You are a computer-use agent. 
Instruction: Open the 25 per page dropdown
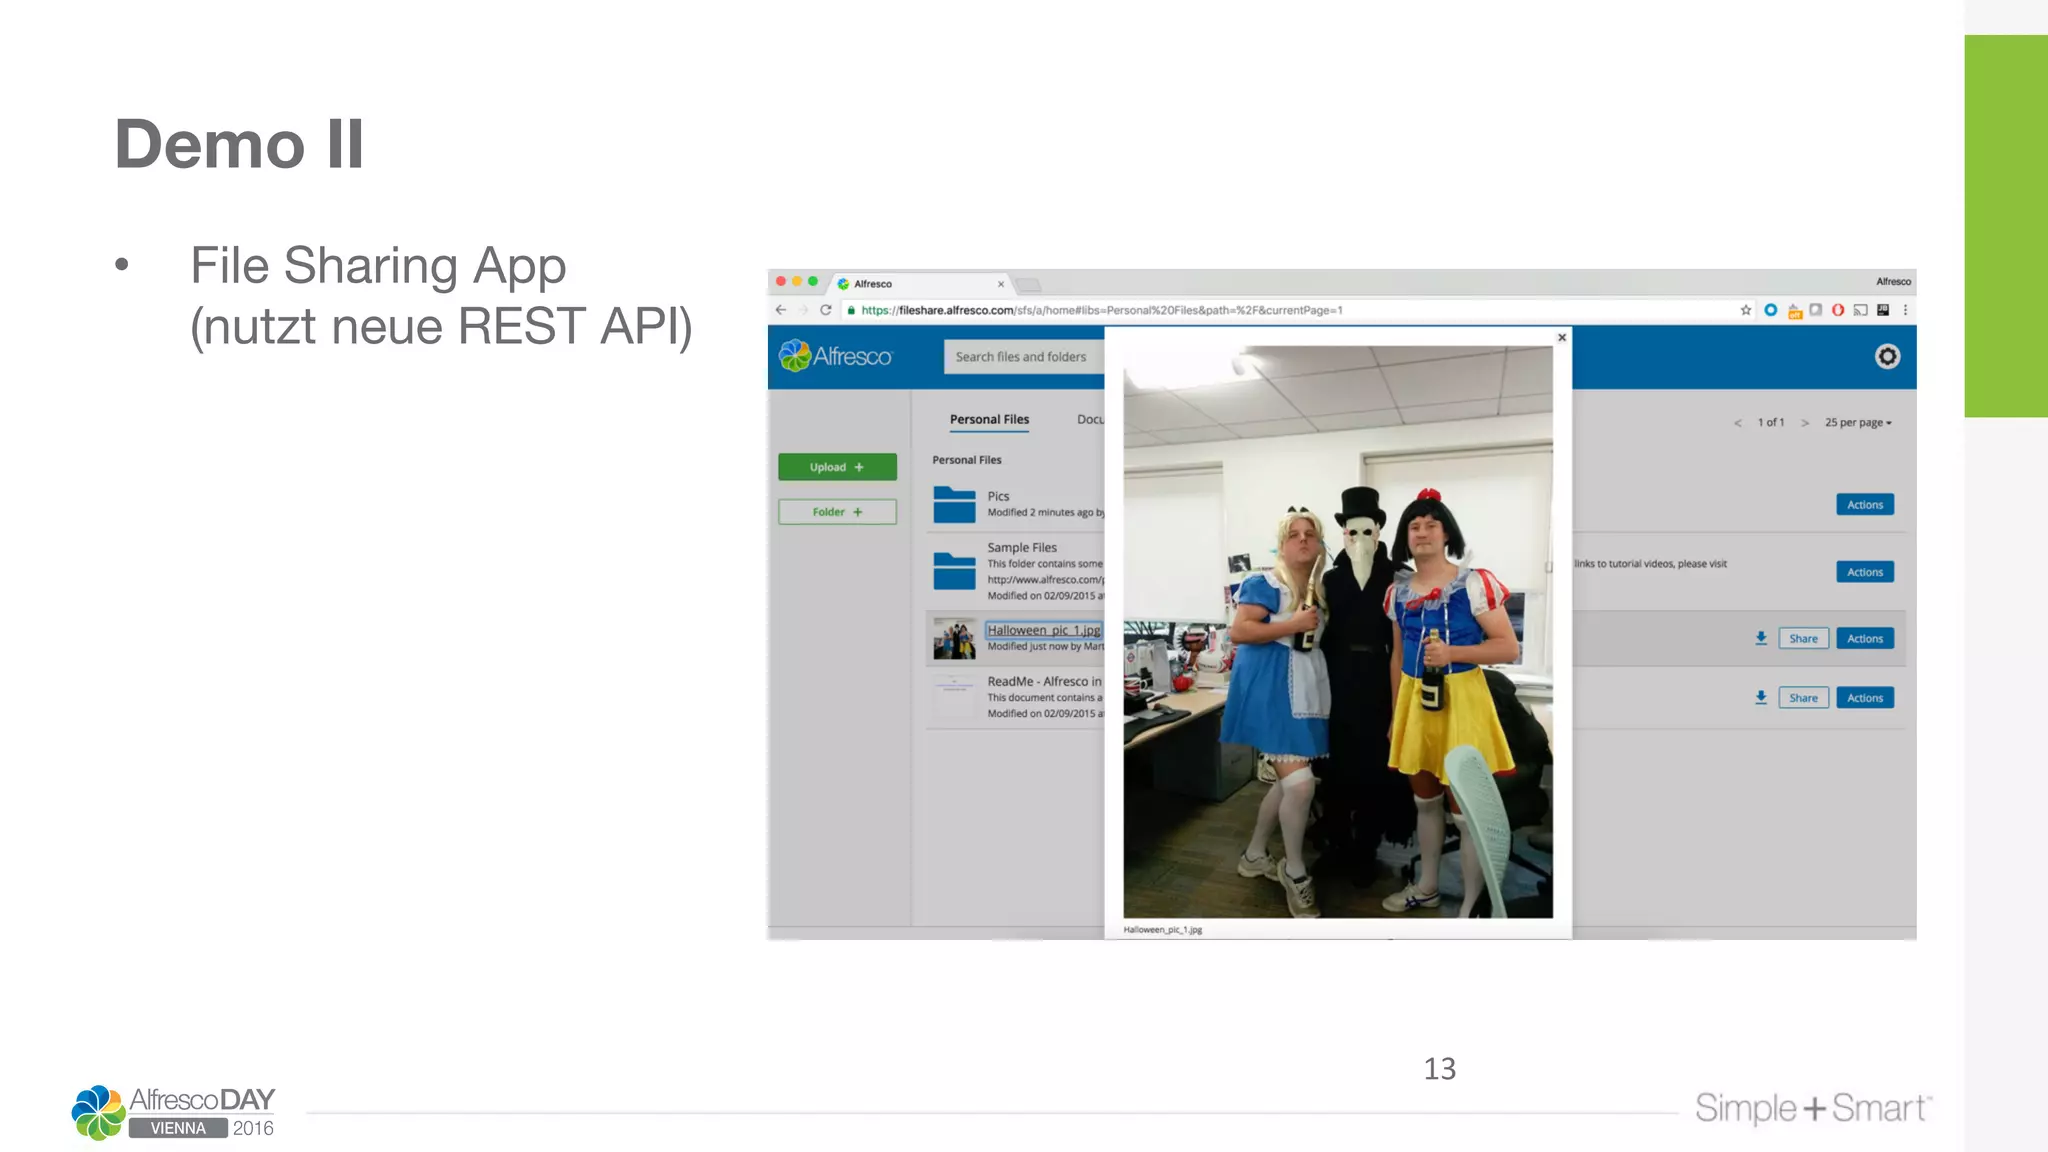coord(1858,423)
